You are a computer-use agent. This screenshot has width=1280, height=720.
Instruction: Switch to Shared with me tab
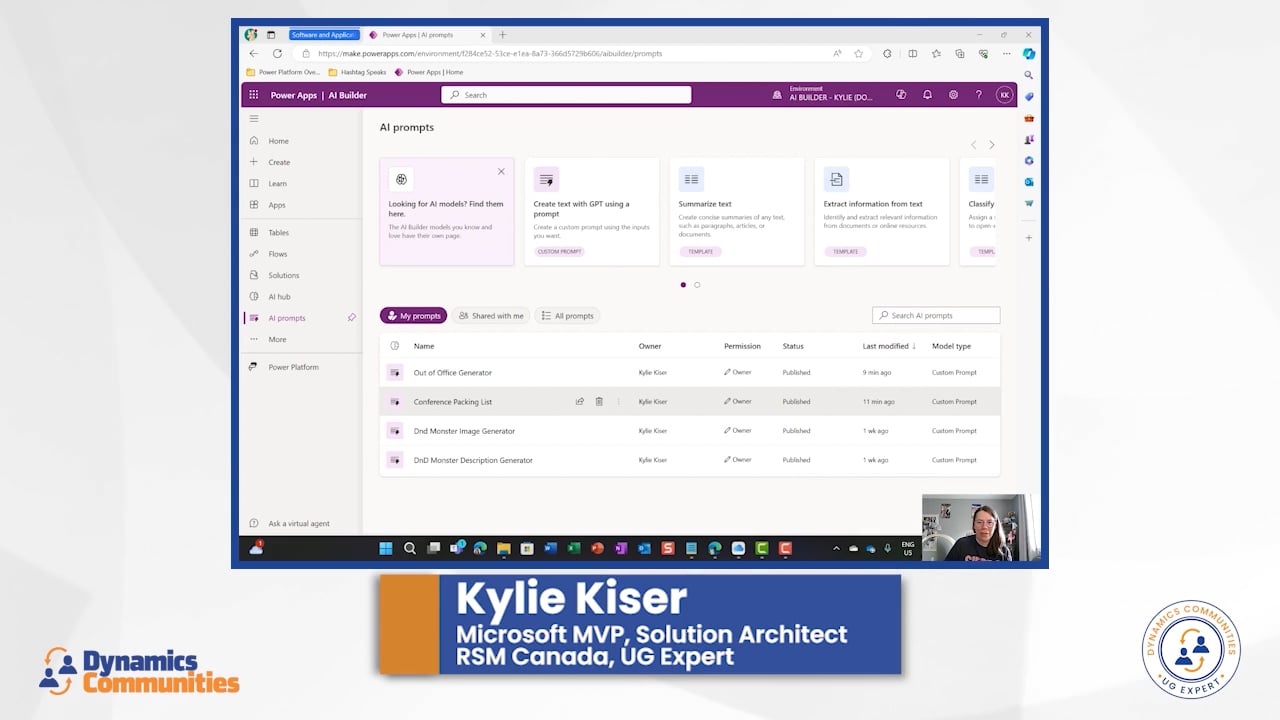point(490,316)
